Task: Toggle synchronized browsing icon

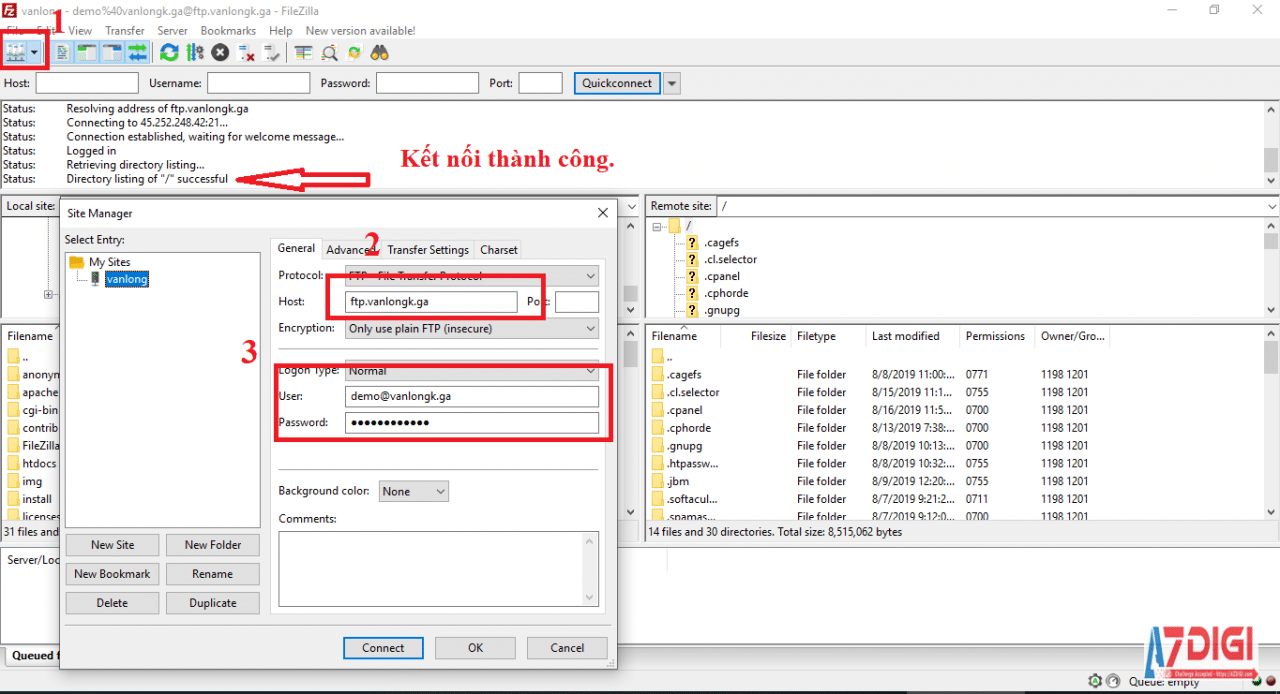Action: click(354, 52)
